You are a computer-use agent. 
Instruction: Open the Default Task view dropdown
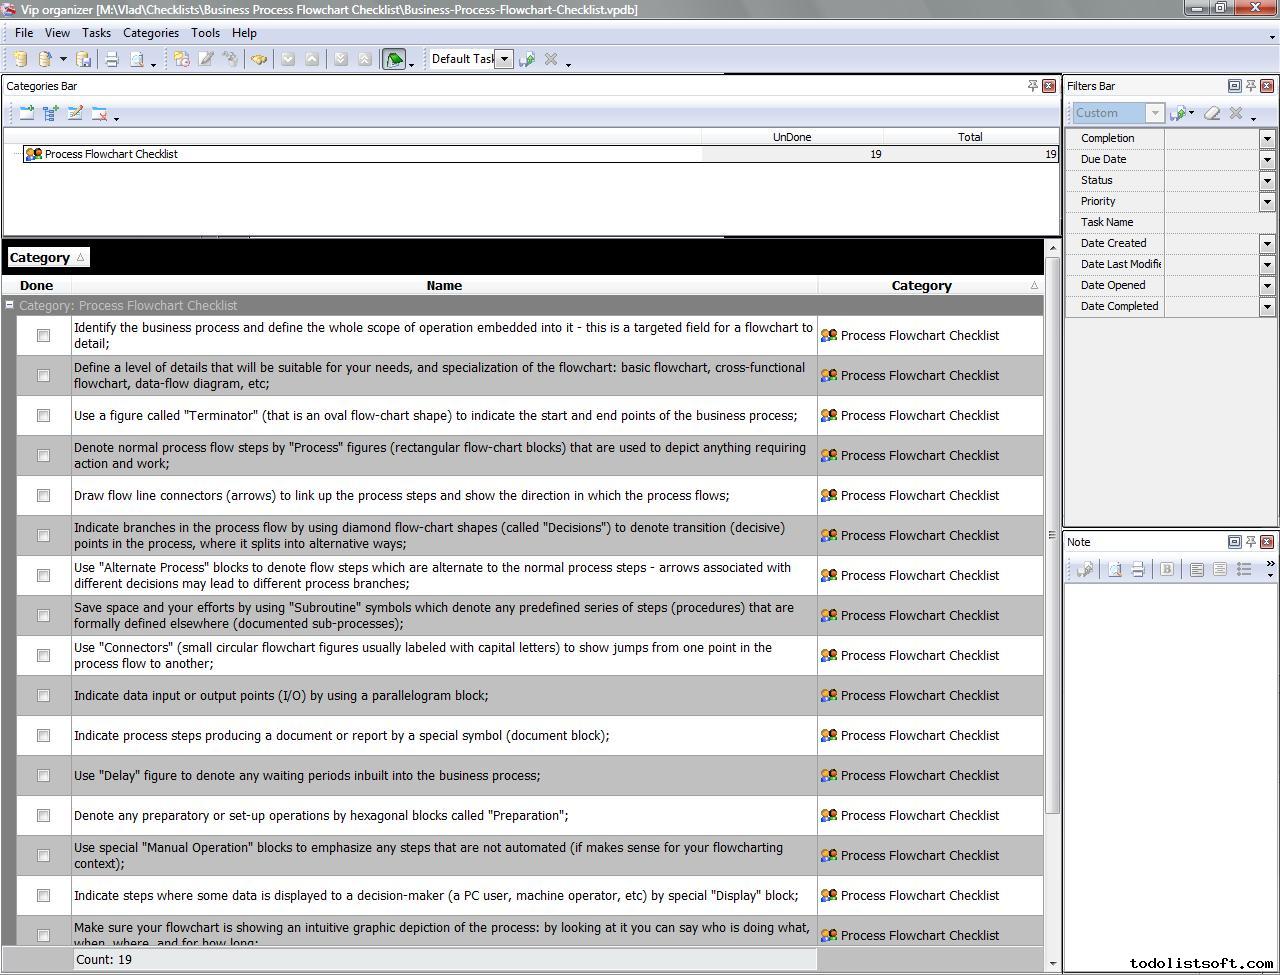click(504, 59)
